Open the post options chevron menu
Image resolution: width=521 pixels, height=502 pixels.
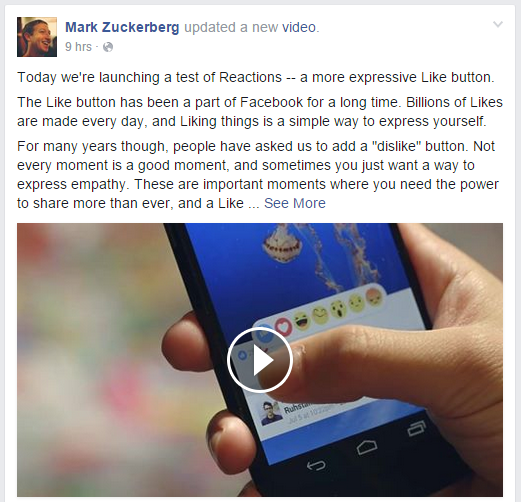tap(498, 24)
